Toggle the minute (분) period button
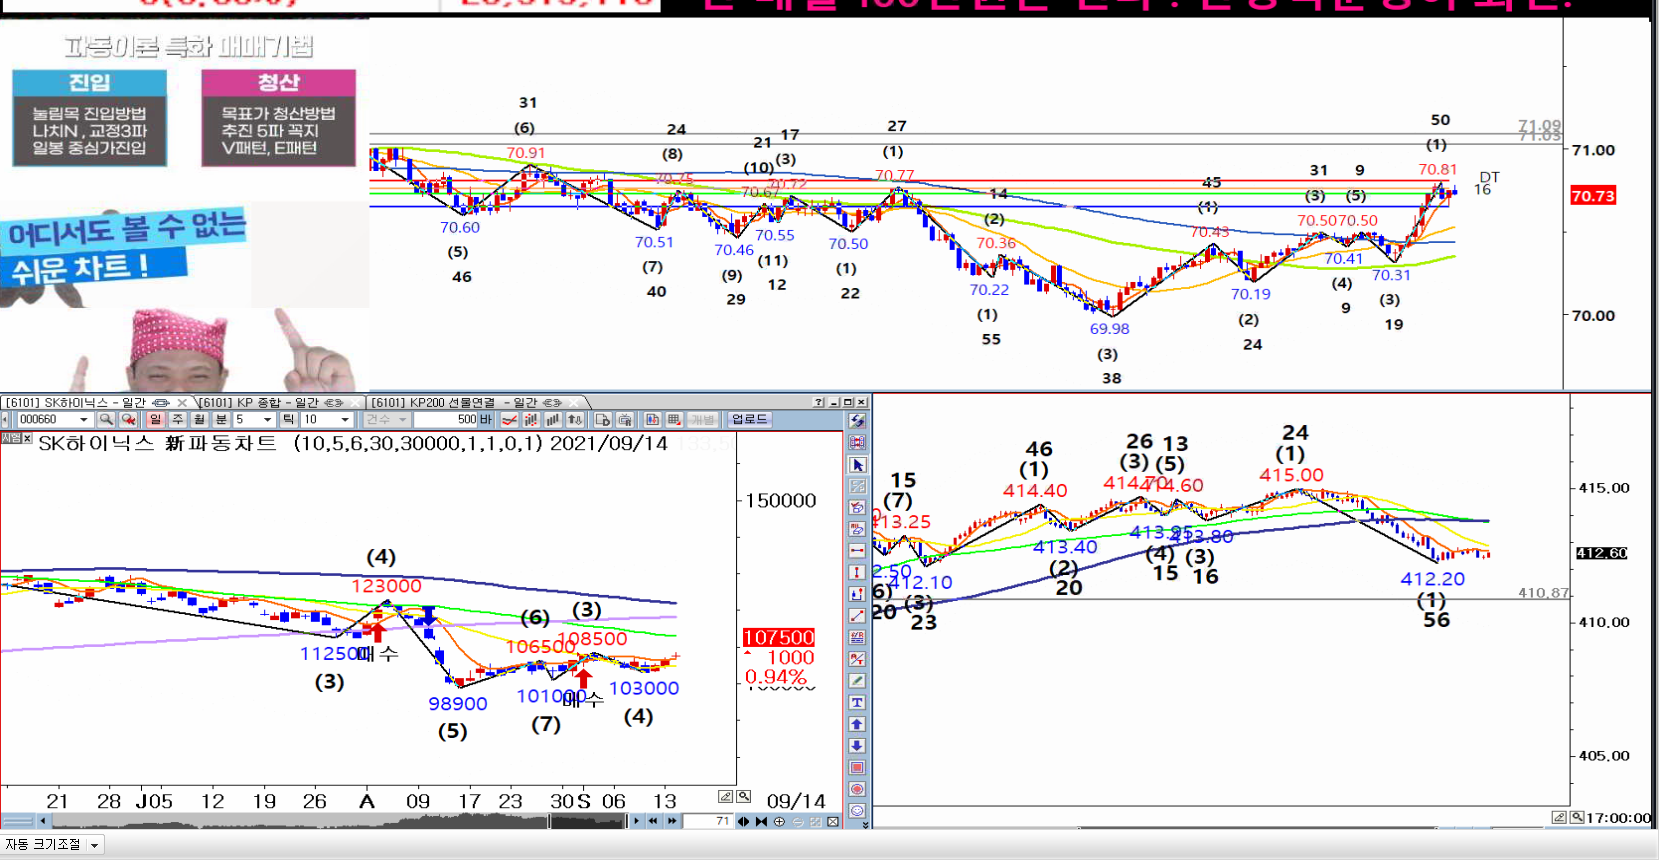Image resolution: width=1659 pixels, height=861 pixels. 221,420
